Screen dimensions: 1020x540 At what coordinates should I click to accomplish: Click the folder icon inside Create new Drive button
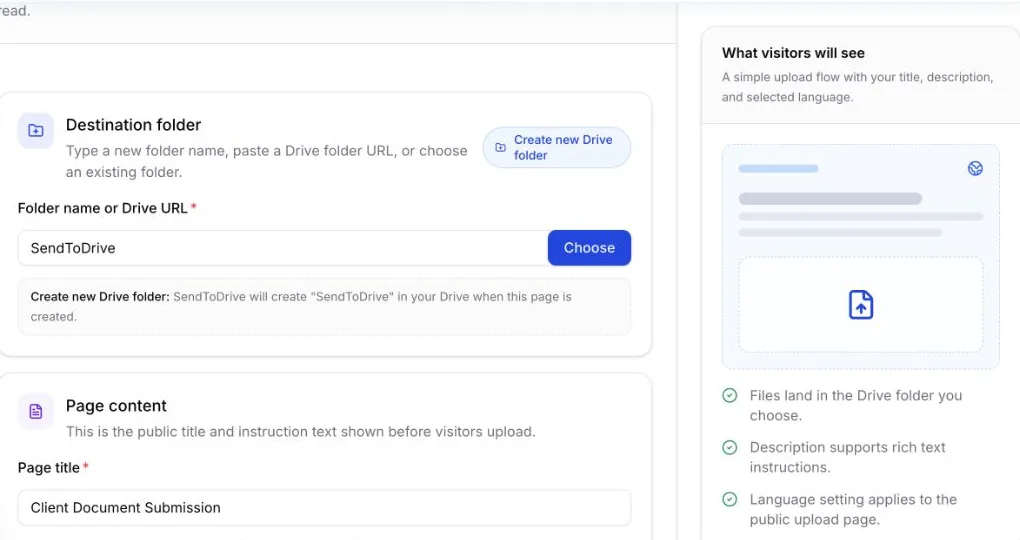500,148
